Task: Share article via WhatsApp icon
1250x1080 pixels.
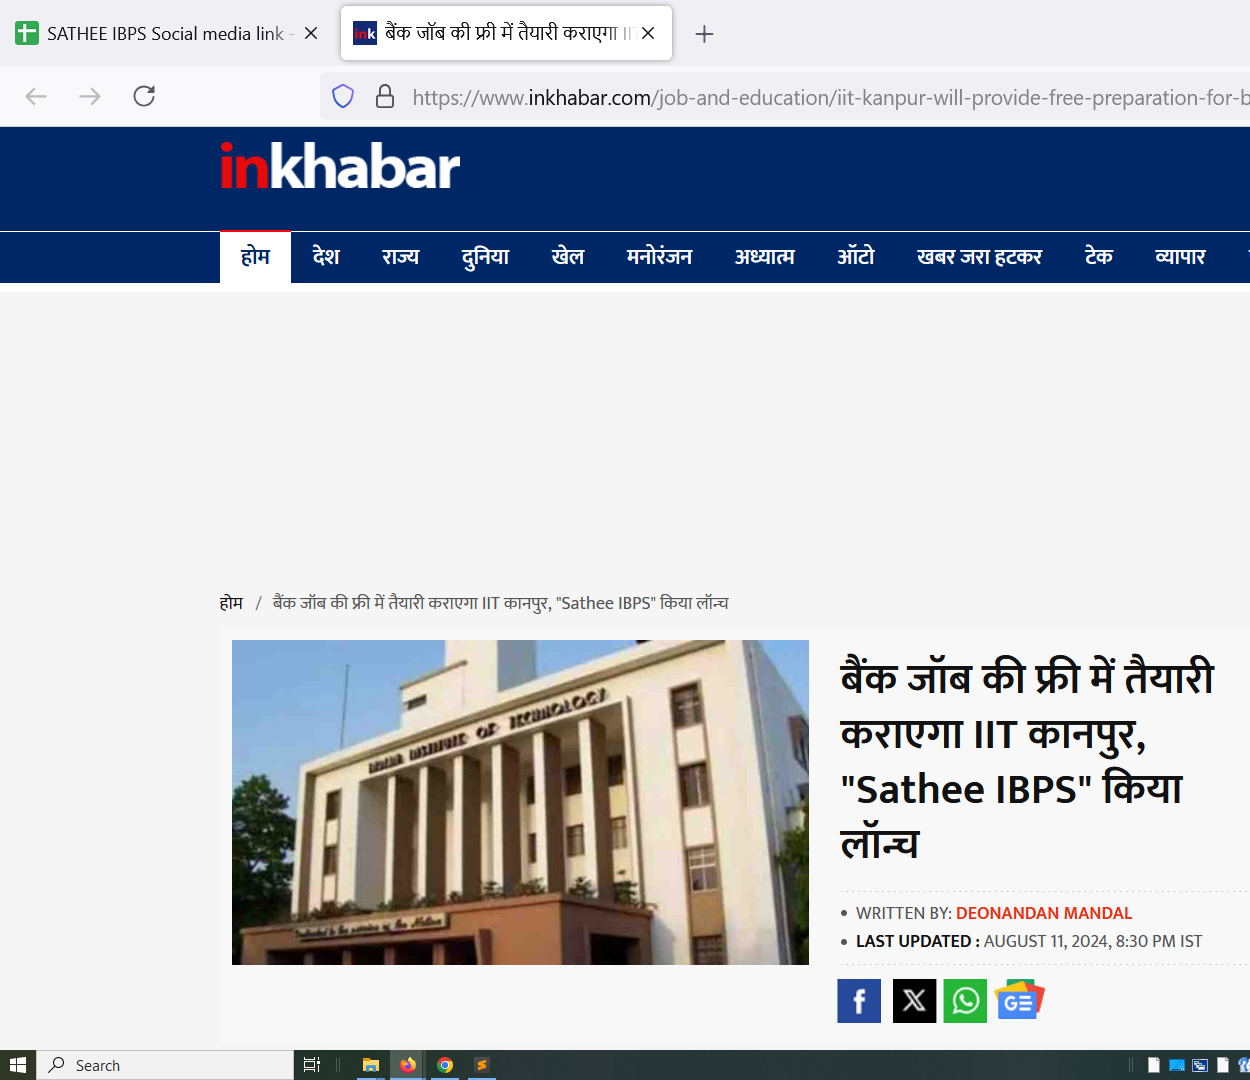Action: (x=965, y=1001)
